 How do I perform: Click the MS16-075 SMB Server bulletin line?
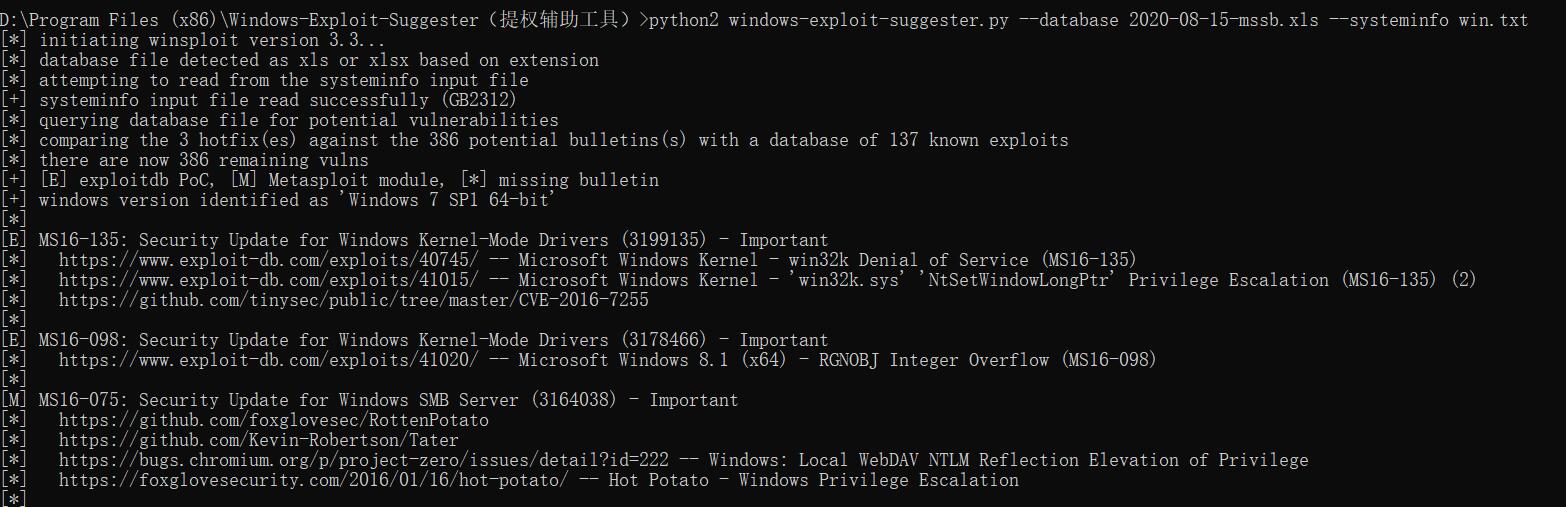(388, 400)
